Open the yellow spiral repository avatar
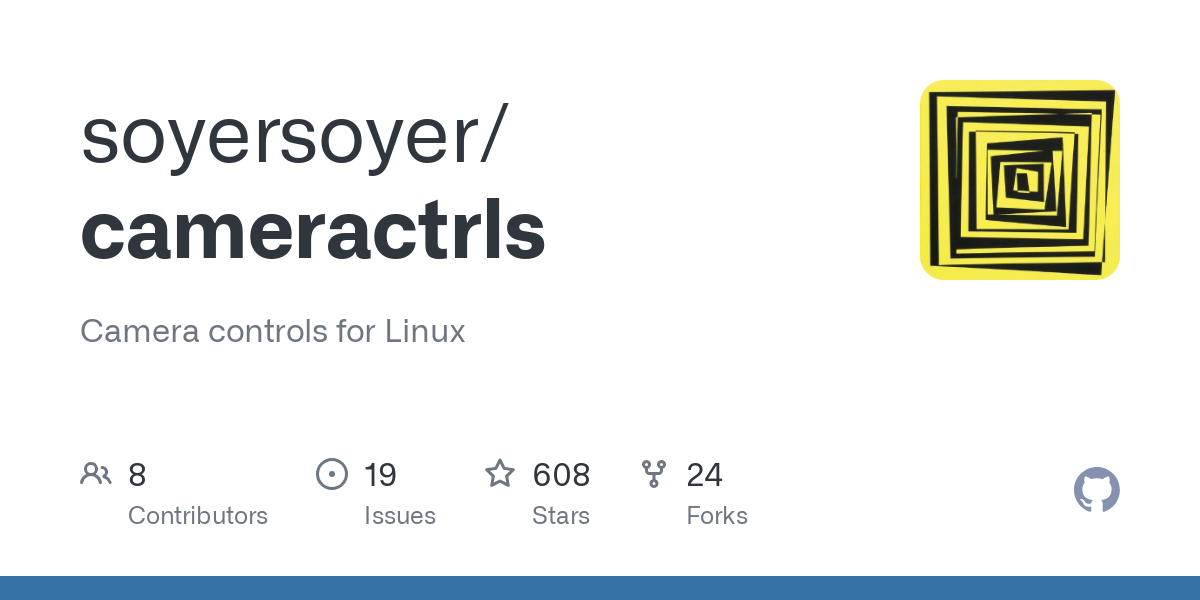 point(1019,180)
